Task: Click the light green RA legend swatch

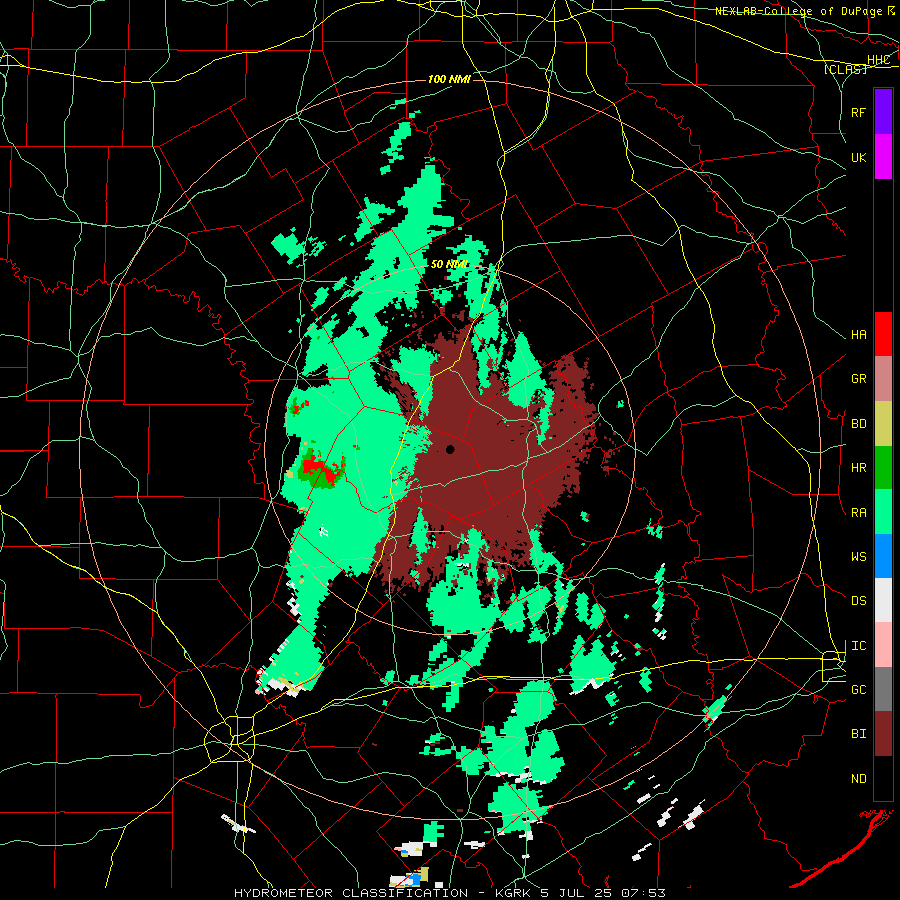Action: pos(883,512)
